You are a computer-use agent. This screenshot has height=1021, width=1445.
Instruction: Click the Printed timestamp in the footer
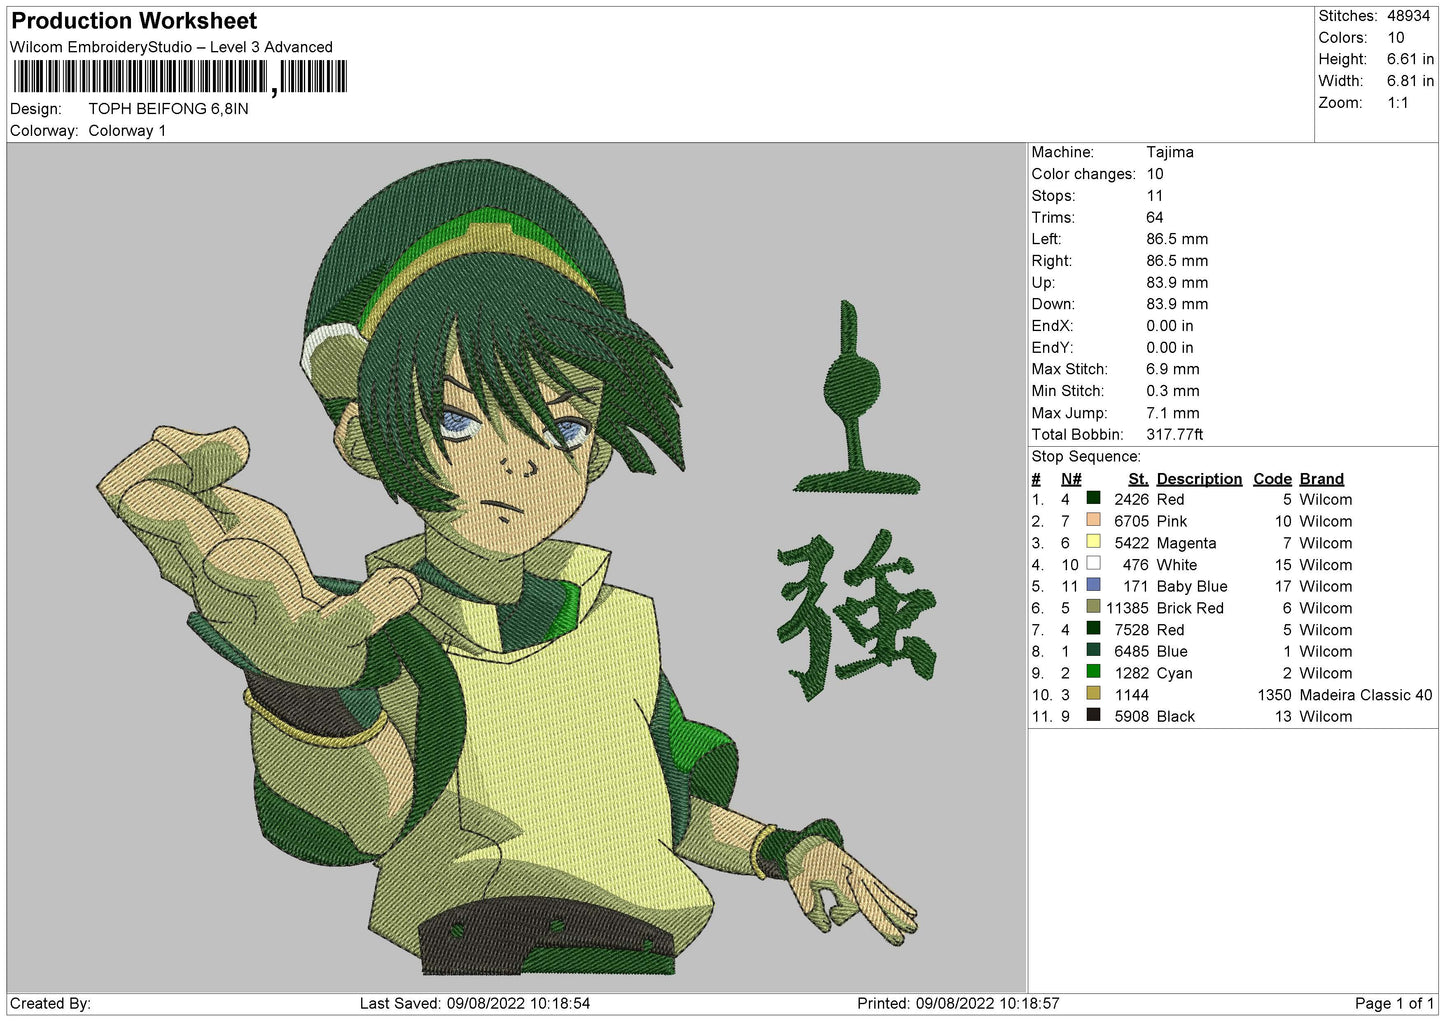958,1003
